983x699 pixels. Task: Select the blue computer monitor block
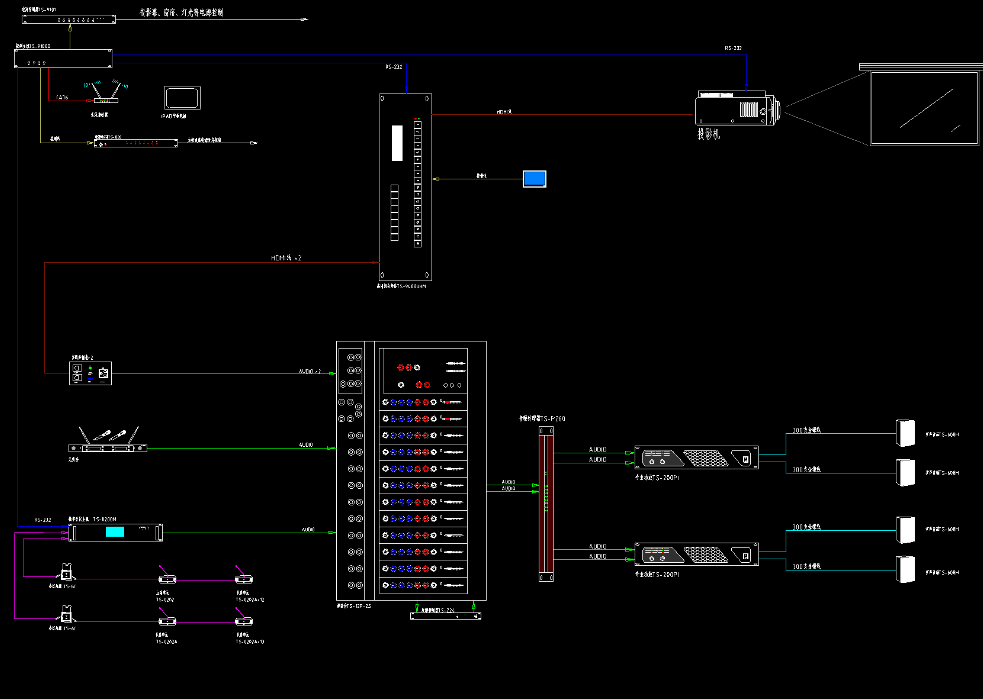click(535, 179)
